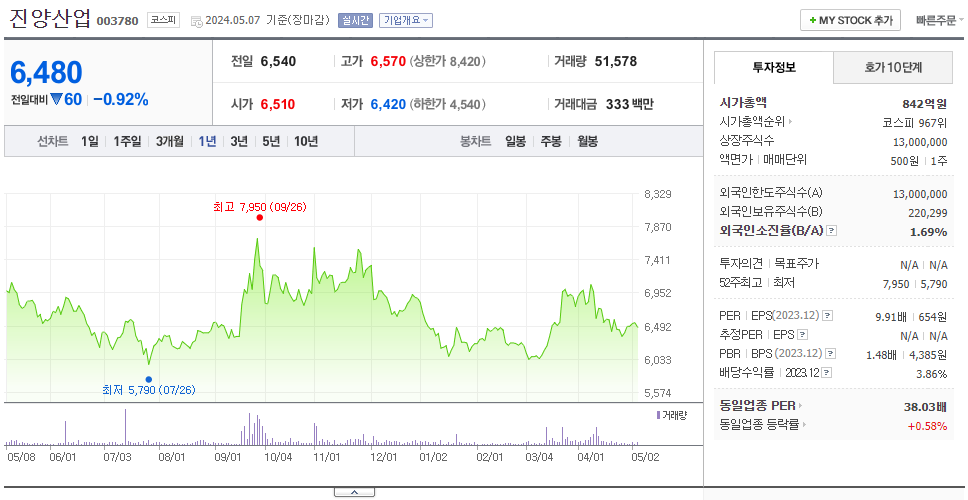Open the 기업개요 dropdown
The height and width of the screenshot is (500, 968).
(406, 20)
